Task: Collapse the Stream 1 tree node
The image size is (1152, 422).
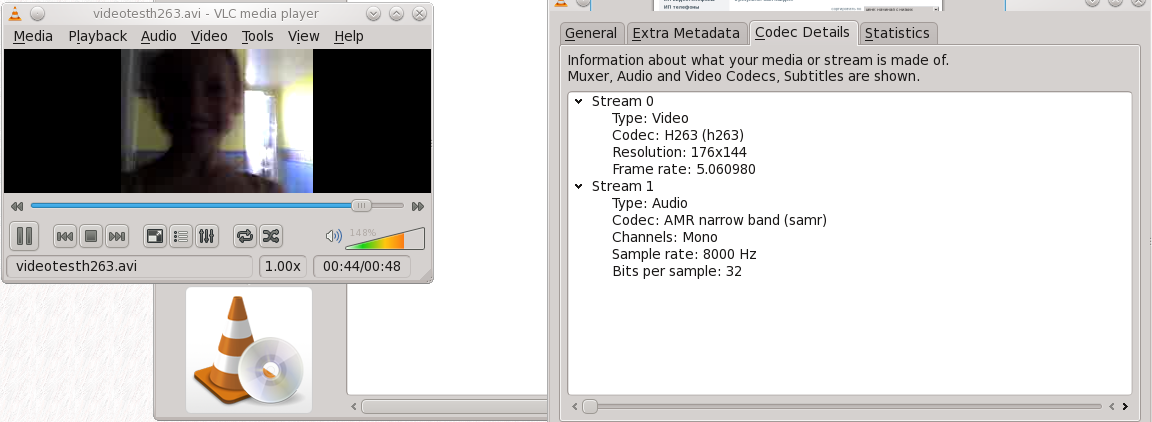Action: [x=578, y=186]
